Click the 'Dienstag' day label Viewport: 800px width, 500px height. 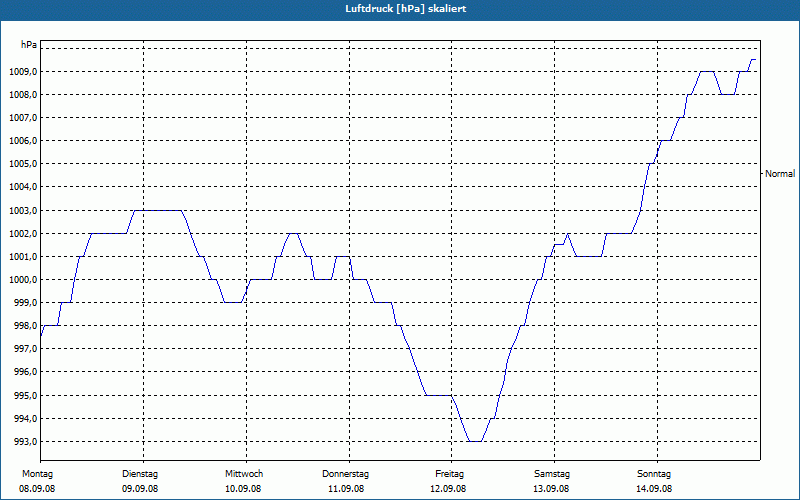point(140,474)
